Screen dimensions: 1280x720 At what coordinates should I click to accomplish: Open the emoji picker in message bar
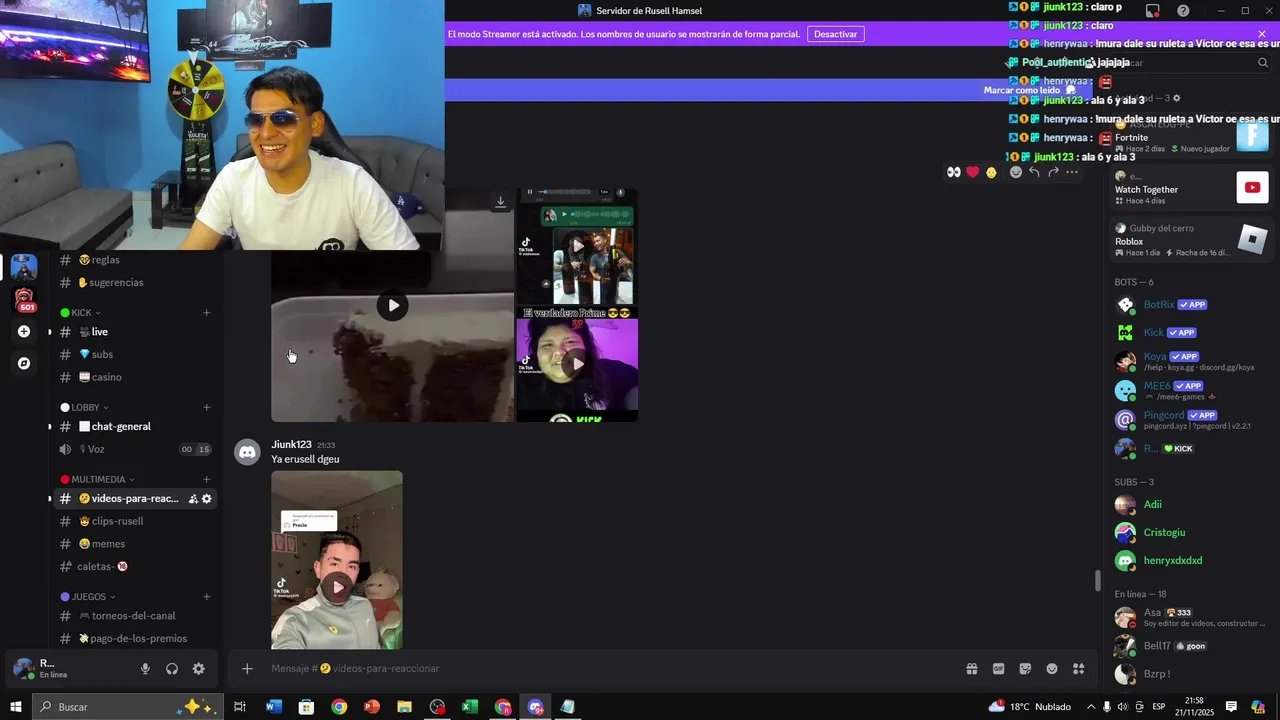click(1052, 669)
